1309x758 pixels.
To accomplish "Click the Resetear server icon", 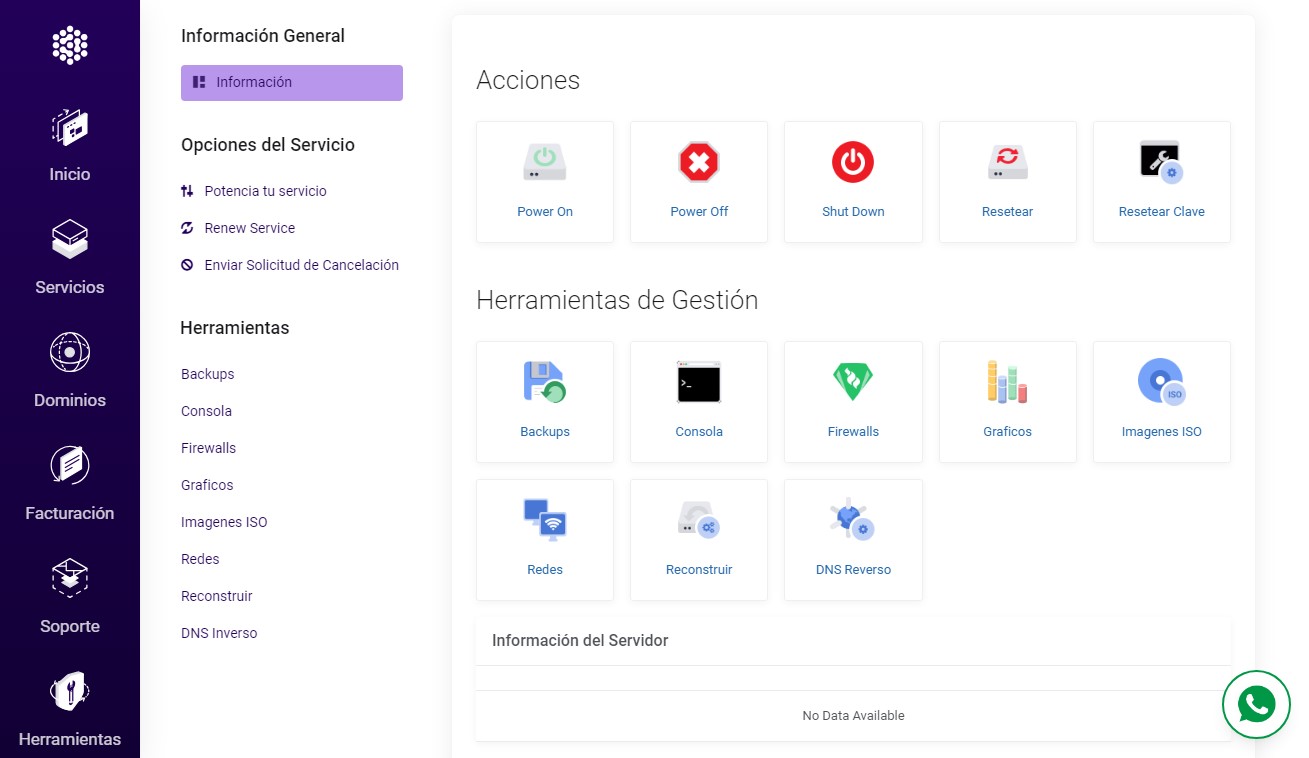I will tap(1007, 162).
